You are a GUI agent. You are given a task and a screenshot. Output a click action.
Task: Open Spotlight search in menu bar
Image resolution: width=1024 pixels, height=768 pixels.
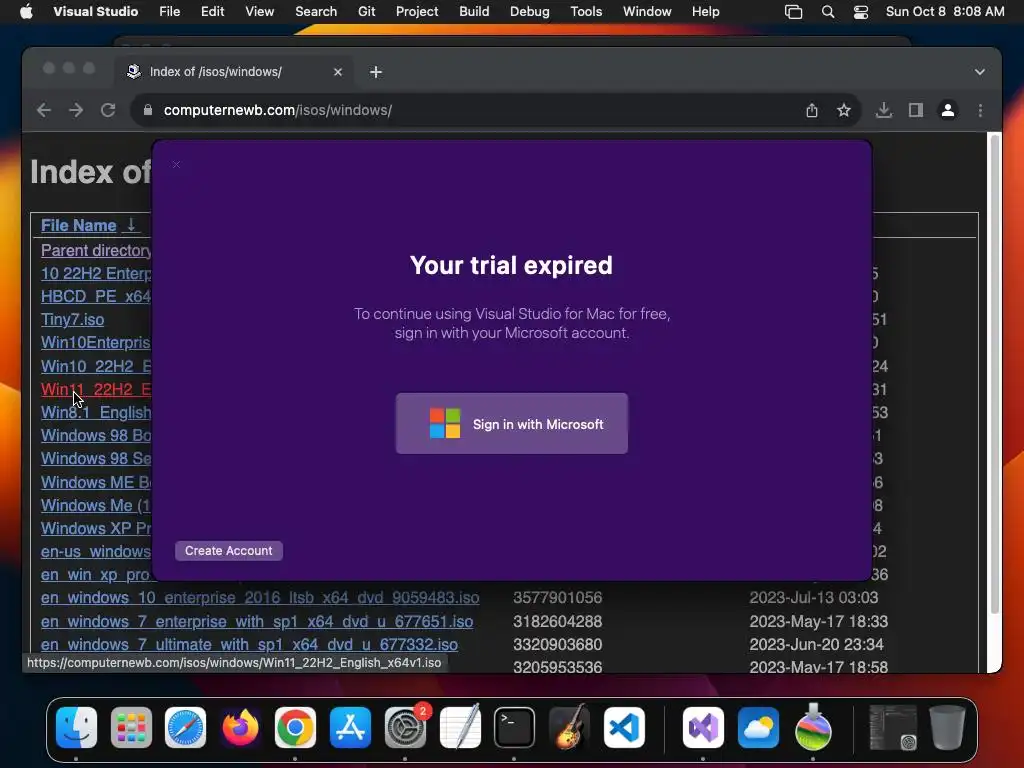tap(827, 12)
